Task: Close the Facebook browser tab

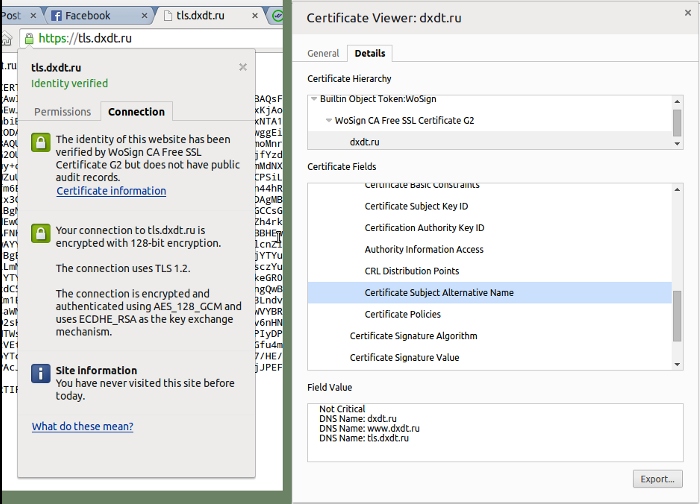Action: pyautogui.click(x=146, y=16)
